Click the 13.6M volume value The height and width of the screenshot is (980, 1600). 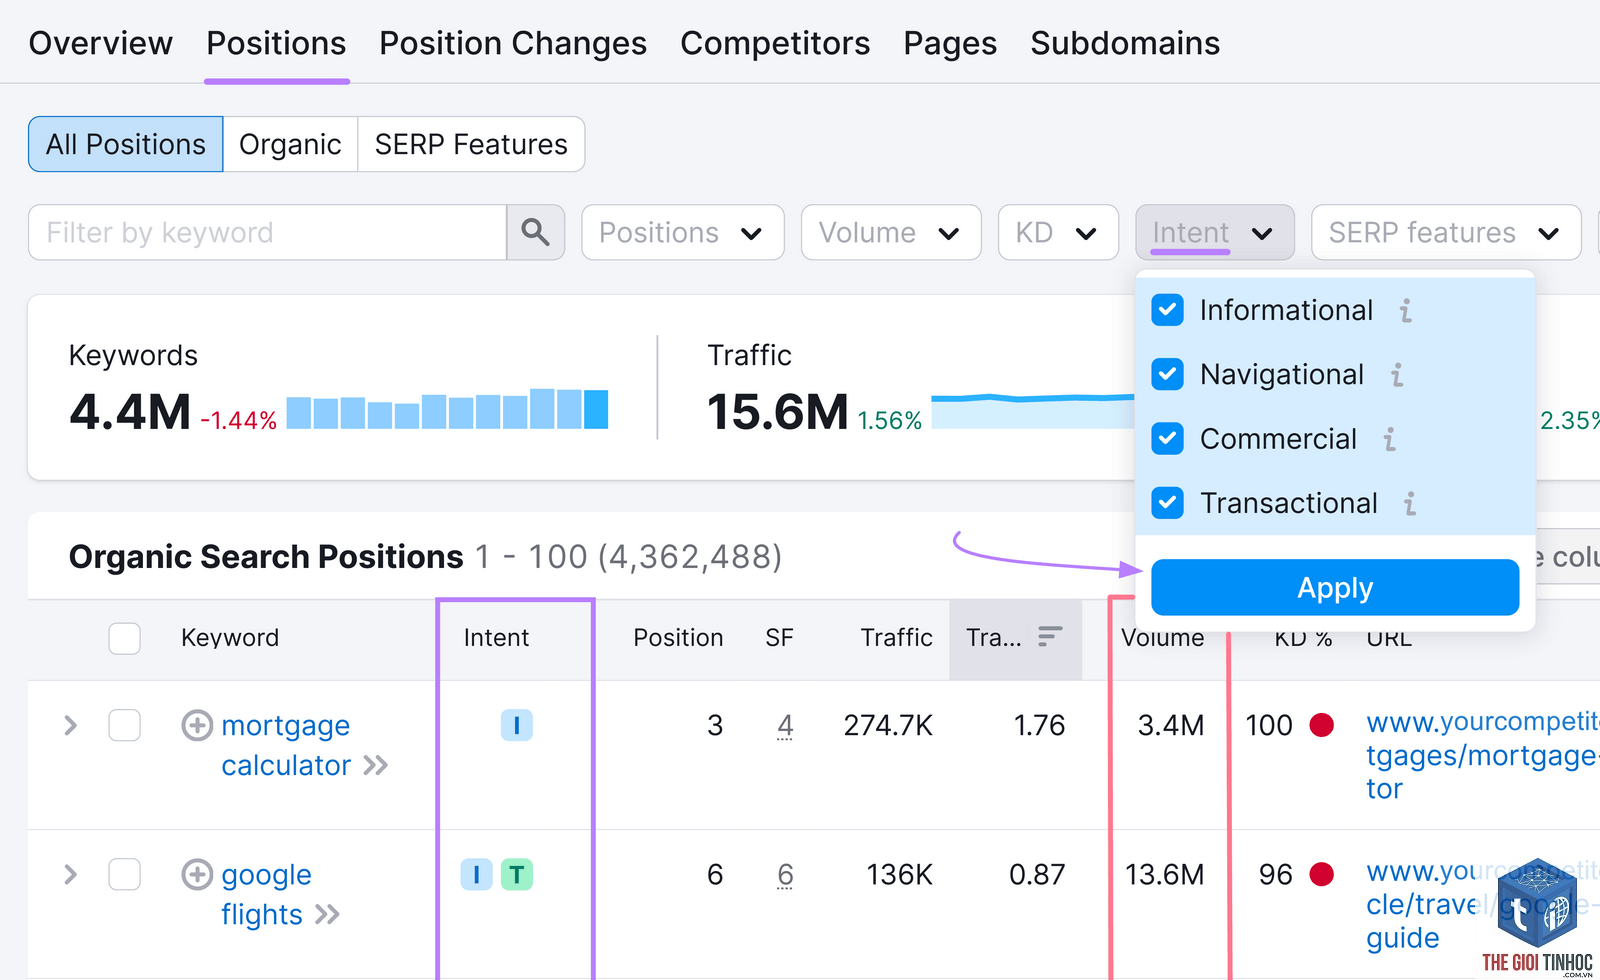click(1164, 875)
